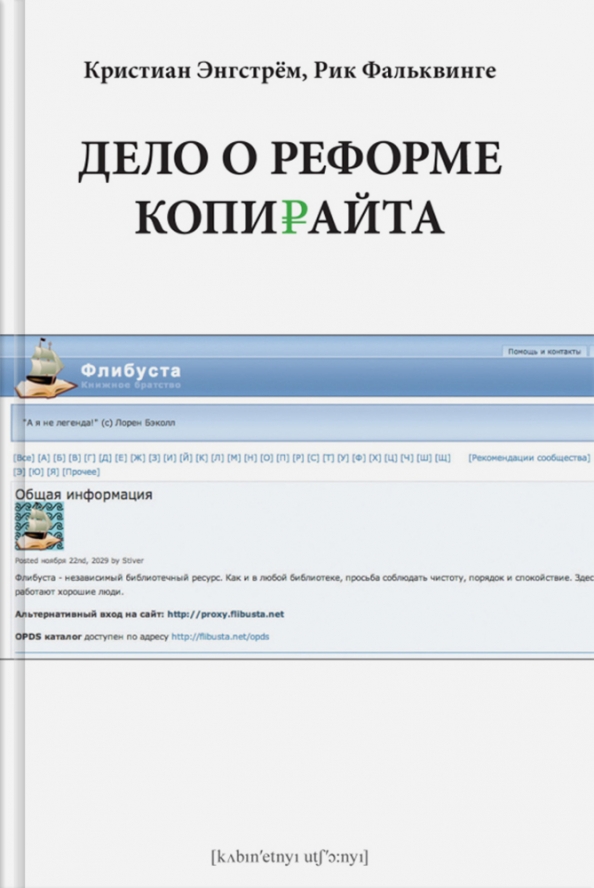Image resolution: width=594 pixels, height=888 pixels.
Task: Open the flibusta.net/opds catalog link
Action: pos(220,637)
